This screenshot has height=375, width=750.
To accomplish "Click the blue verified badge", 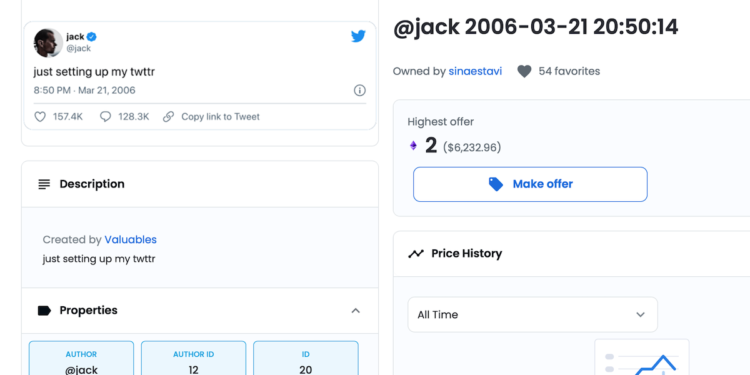I will (92, 37).
